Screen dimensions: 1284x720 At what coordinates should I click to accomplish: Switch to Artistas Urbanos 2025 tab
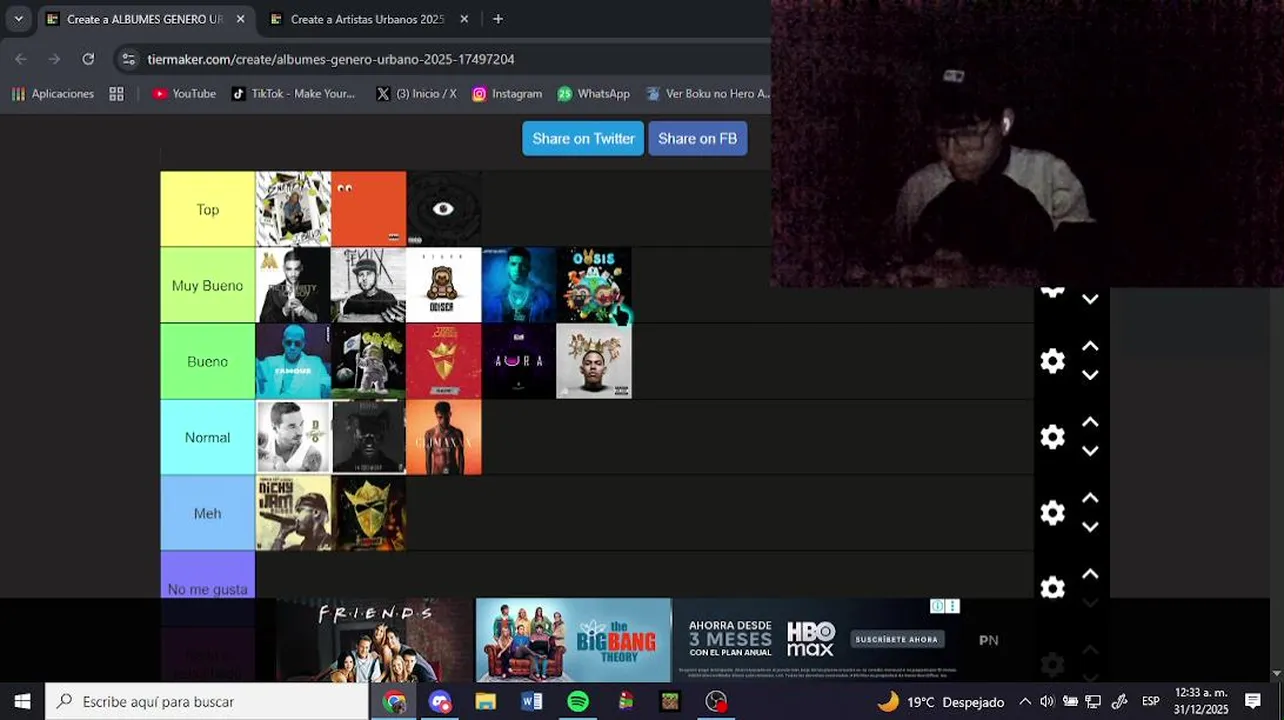(x=367, y=19)
